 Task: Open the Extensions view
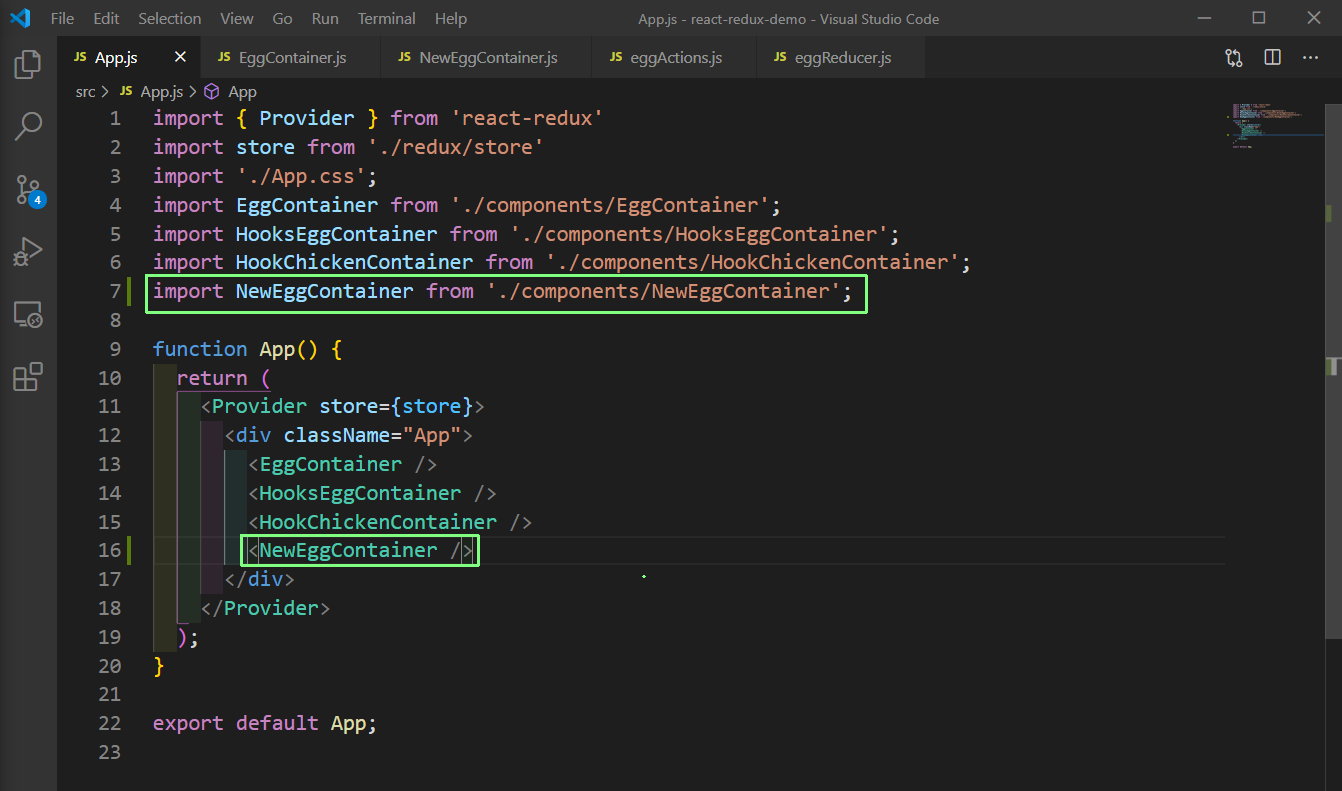click(x=28, y=376)
